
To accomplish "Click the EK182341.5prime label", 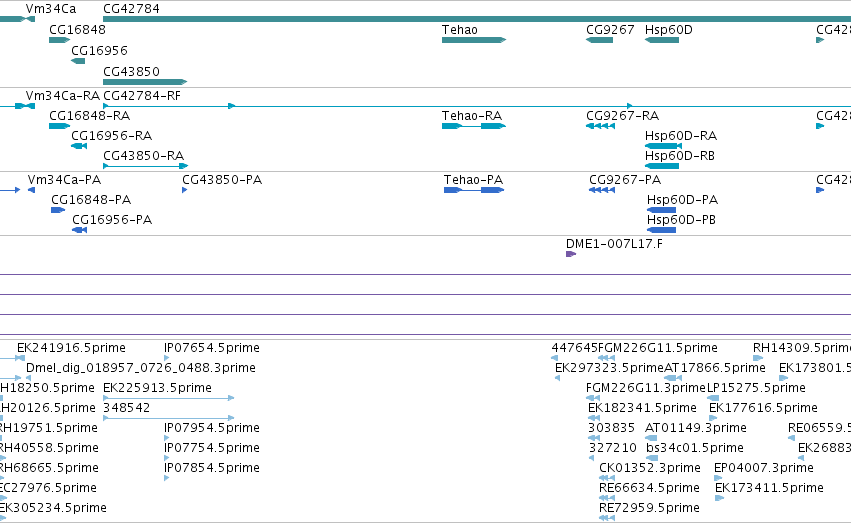I will click(642, 408).
